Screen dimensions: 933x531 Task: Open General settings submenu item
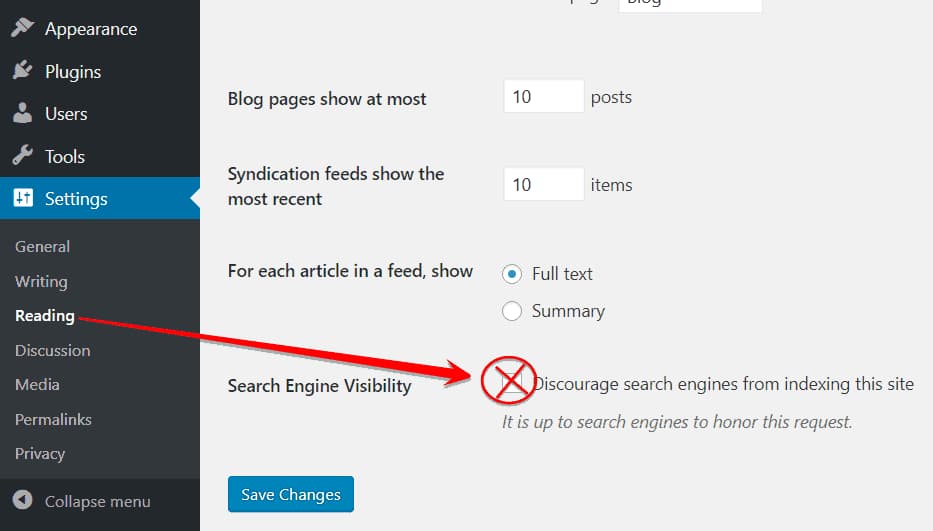pyautogui.click(x=42, y=247)
